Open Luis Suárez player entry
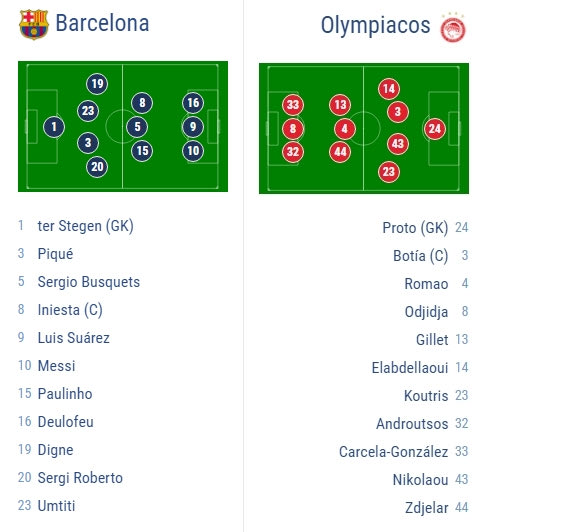 click(x=74, y=338)
